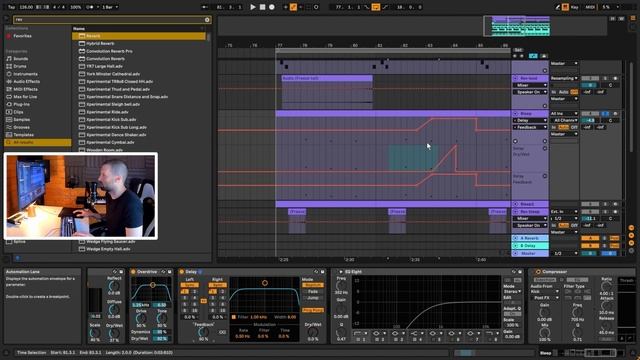This screenshot has width=640, height=360.
Task: Select the Reverb item in results
Action: tap(139, 36)
